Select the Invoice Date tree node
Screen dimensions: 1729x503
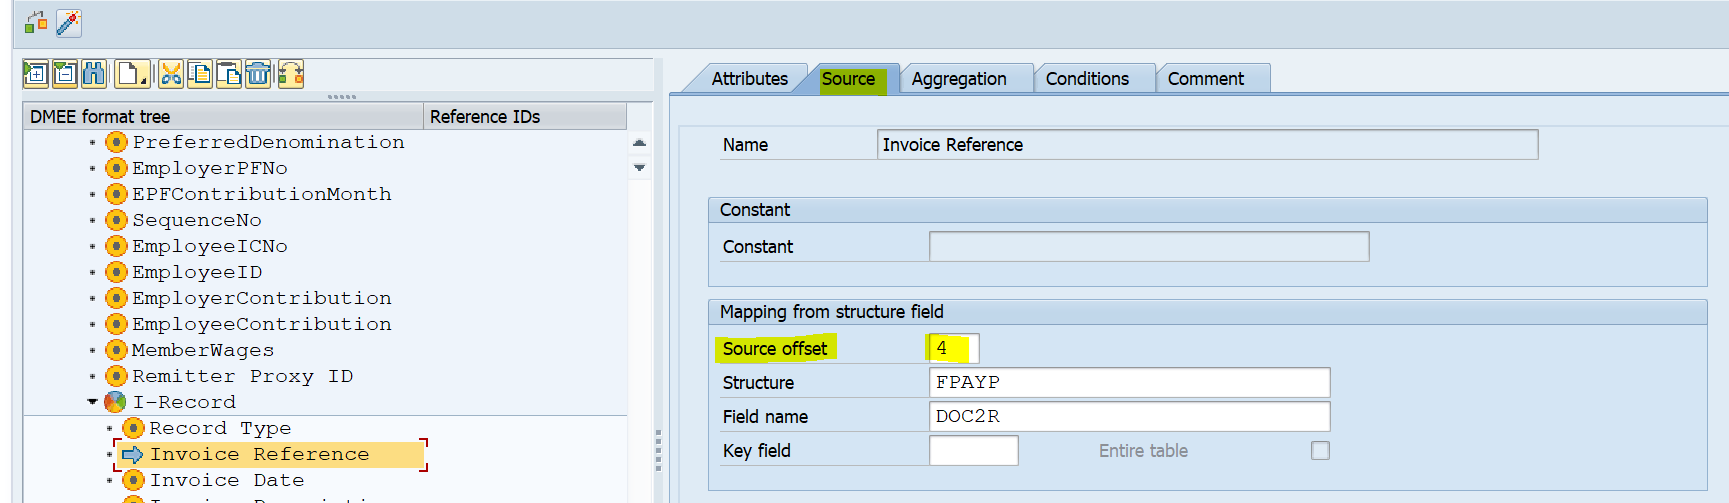[226, 480]
